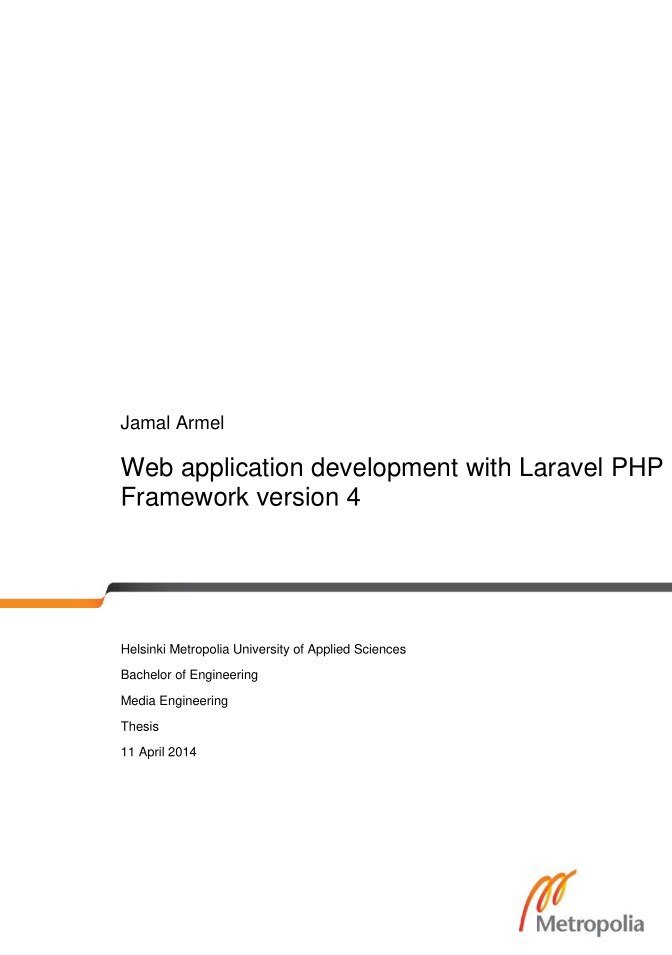Click the 'Media Engineering' text
The width and height of the screenshot is (672, 955).
(174, 700)
